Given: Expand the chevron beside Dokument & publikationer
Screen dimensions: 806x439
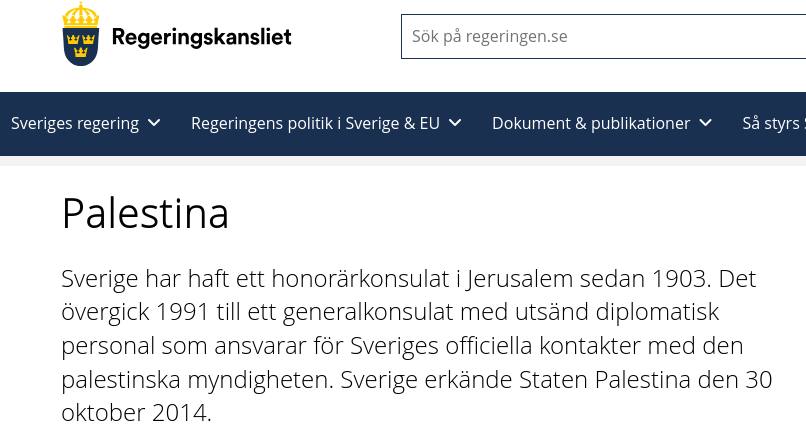Looking at the screenshot, I should pos(705,123).
